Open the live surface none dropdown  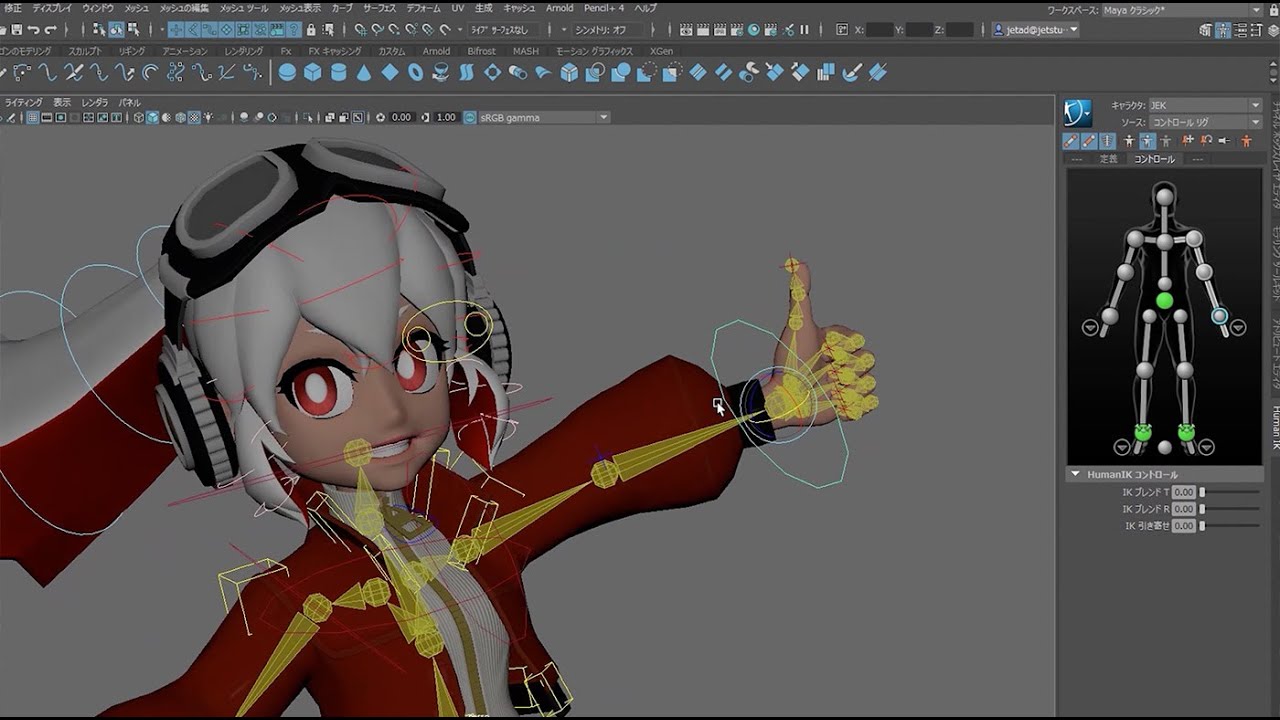pos(502,29)
